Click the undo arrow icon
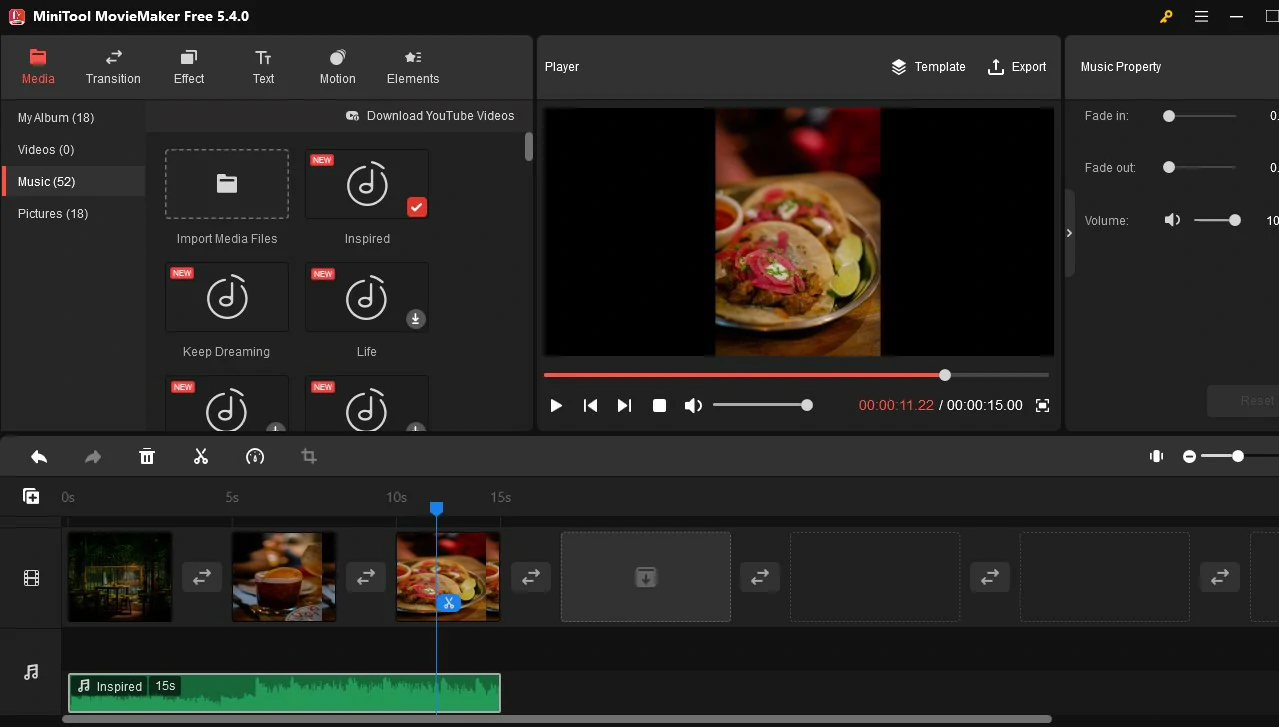 click(39, 457)
